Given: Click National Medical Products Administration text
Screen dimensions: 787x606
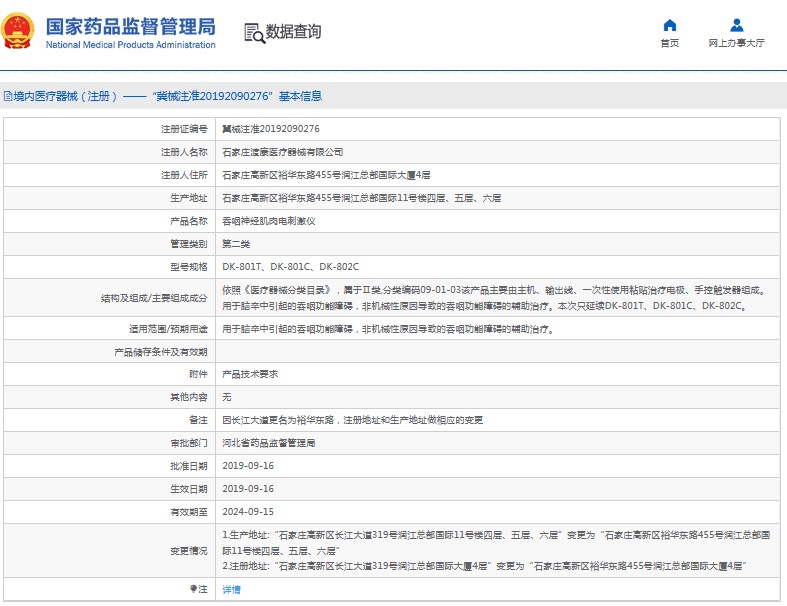Looking at the screenshot, I should pyautogui.click(x=130, y=45).
